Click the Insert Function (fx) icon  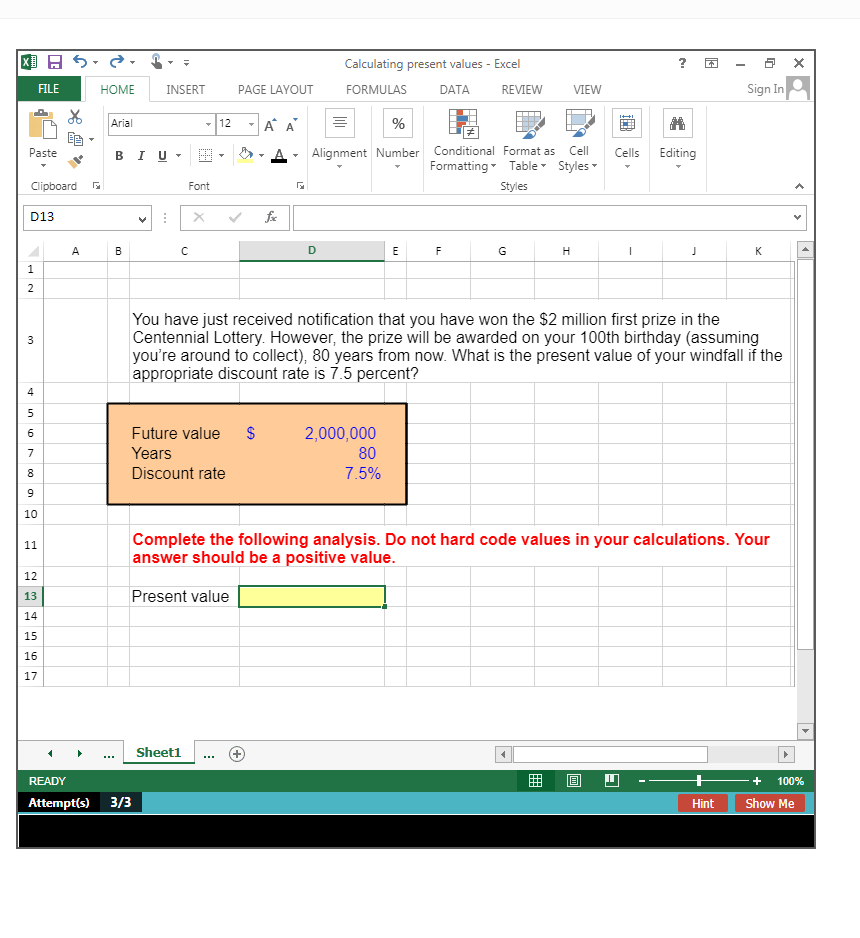pyautogui.click(x=271, y=217)
